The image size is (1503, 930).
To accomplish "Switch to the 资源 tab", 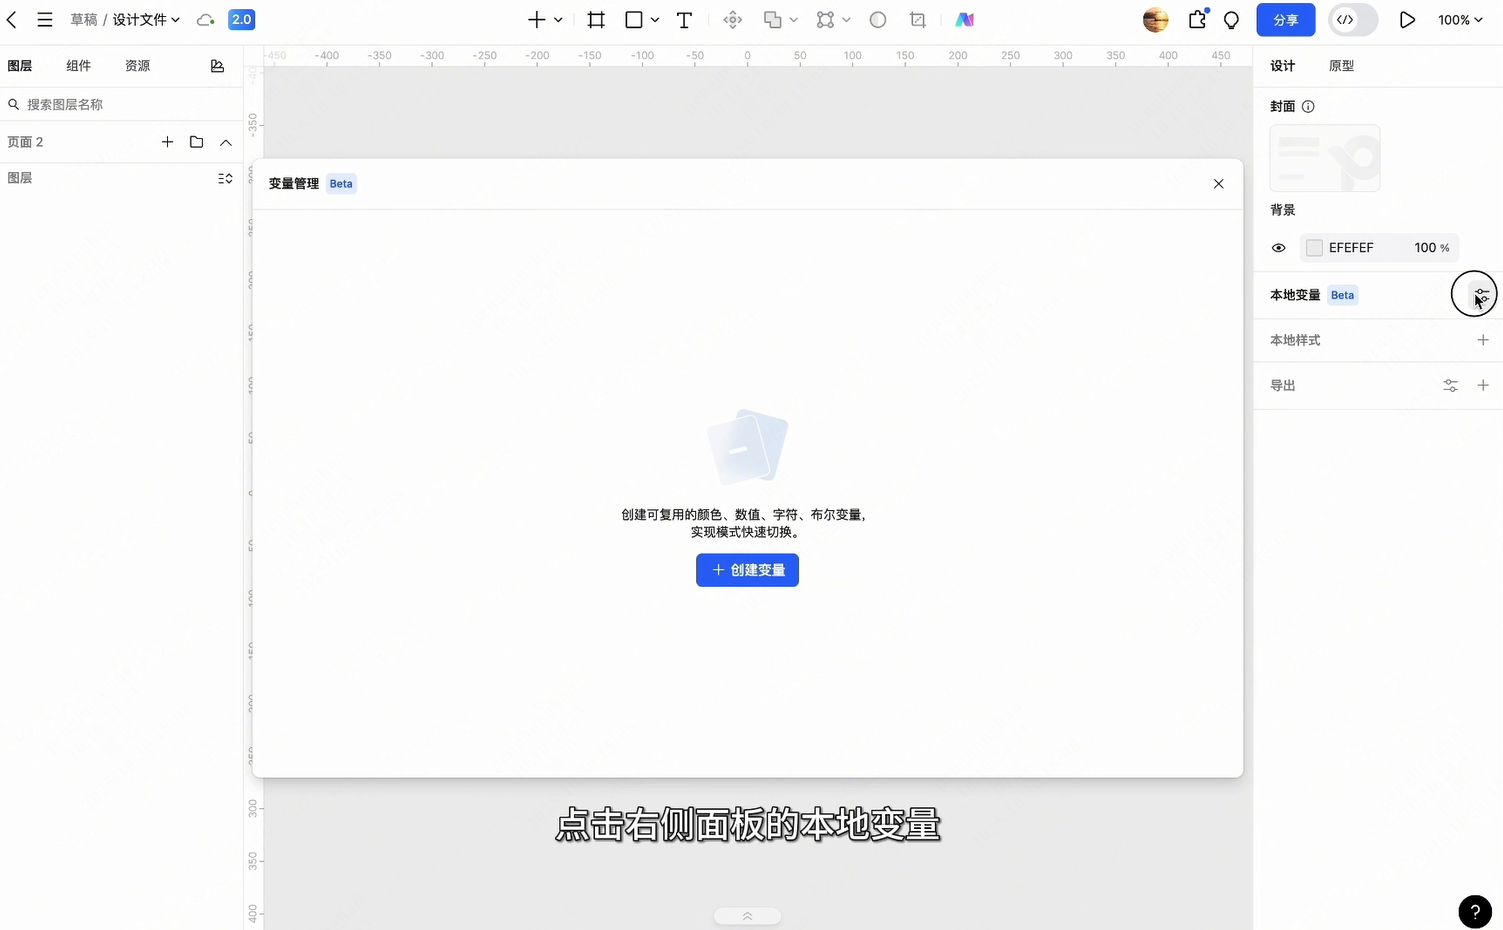I will (137, 66).
